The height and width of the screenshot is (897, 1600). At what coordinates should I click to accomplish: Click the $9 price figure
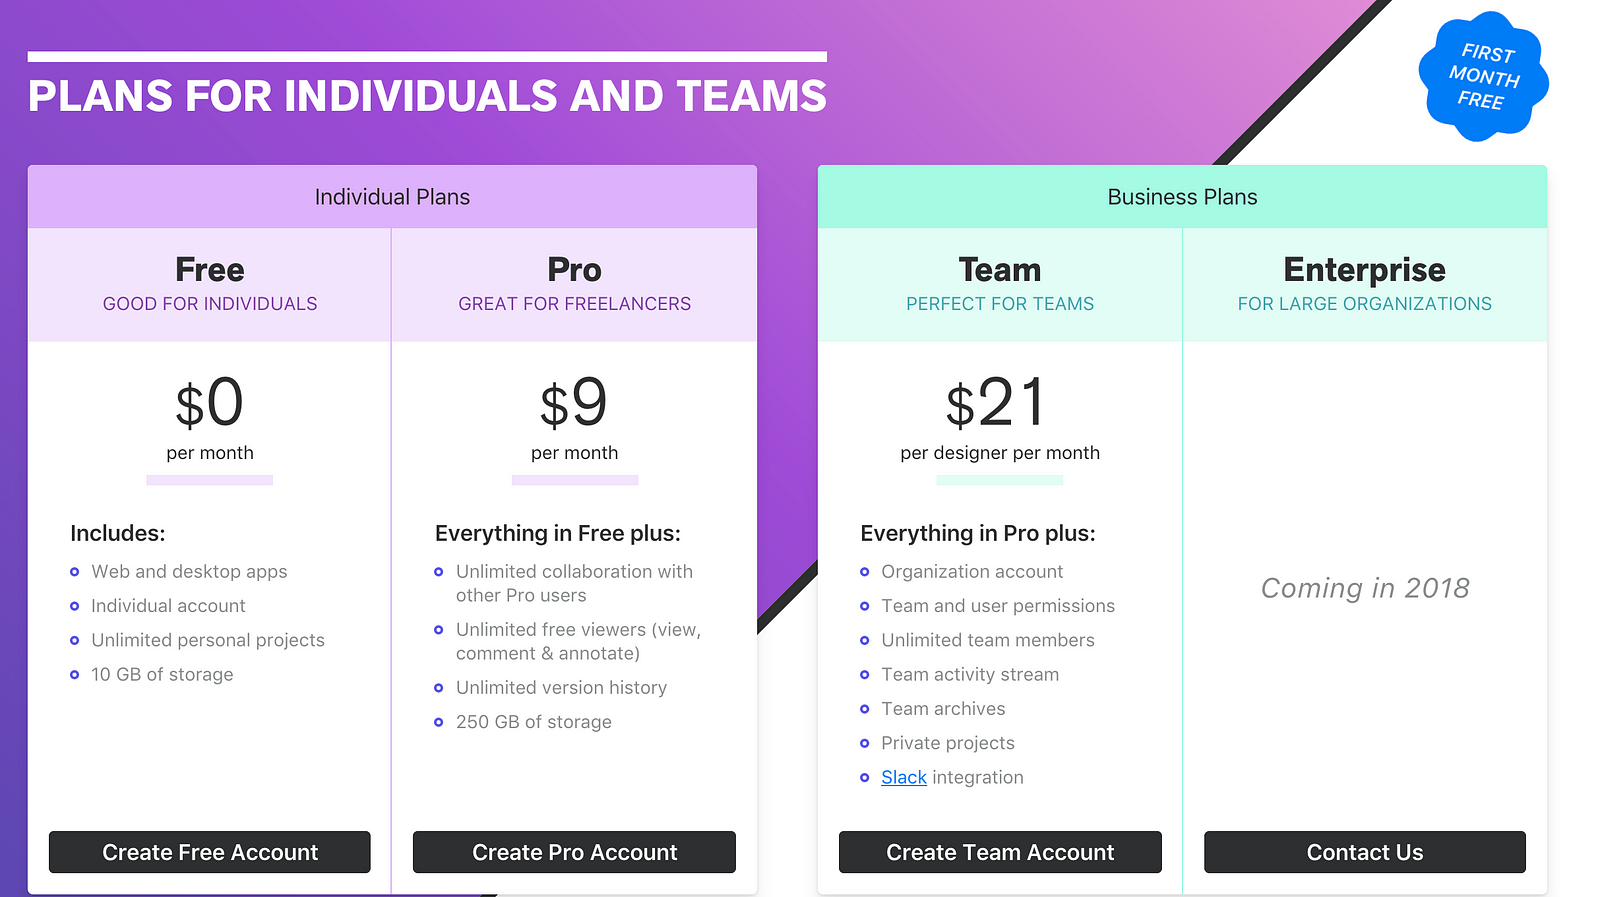pyautogui.click(x=574, y=404)
